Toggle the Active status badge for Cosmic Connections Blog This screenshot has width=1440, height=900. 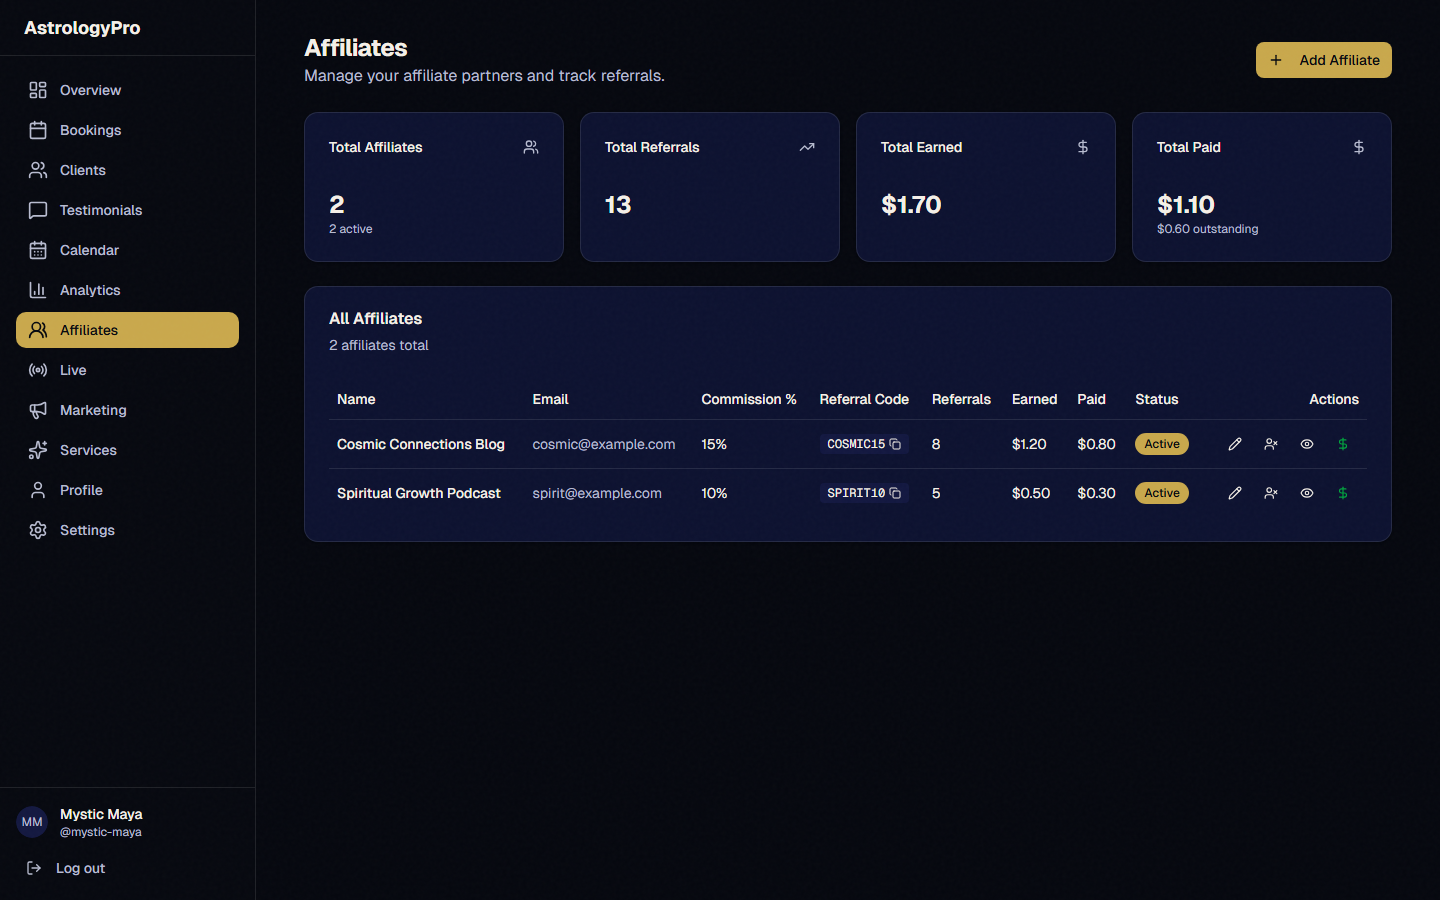[1161, 444]
